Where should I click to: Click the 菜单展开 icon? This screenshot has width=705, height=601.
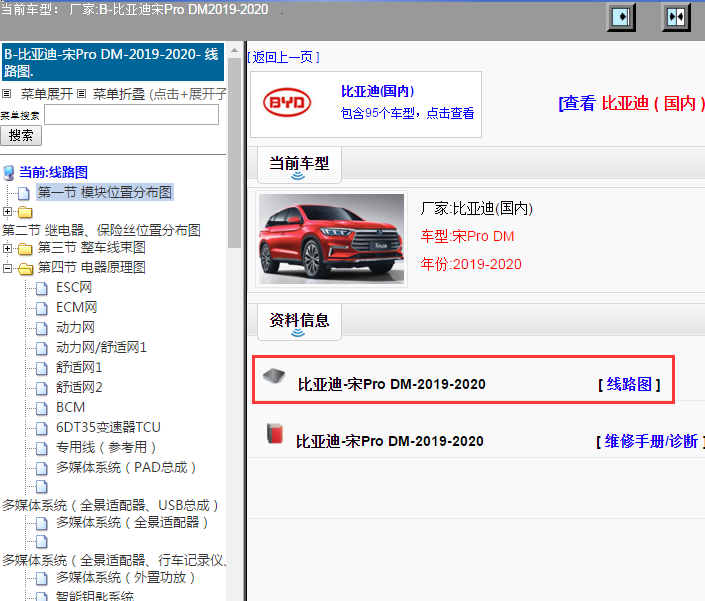point(6,94)
